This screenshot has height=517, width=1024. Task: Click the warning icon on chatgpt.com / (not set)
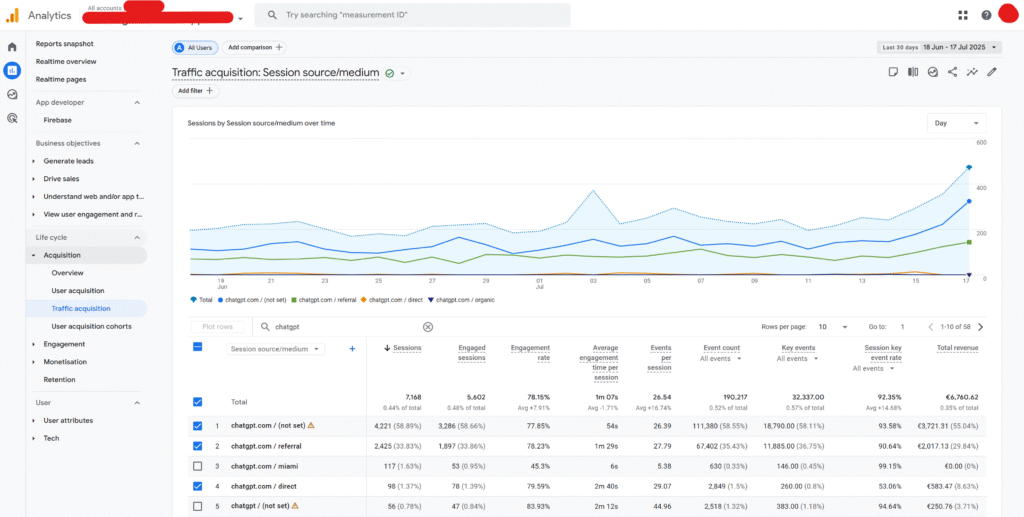[x=311, y=426]
